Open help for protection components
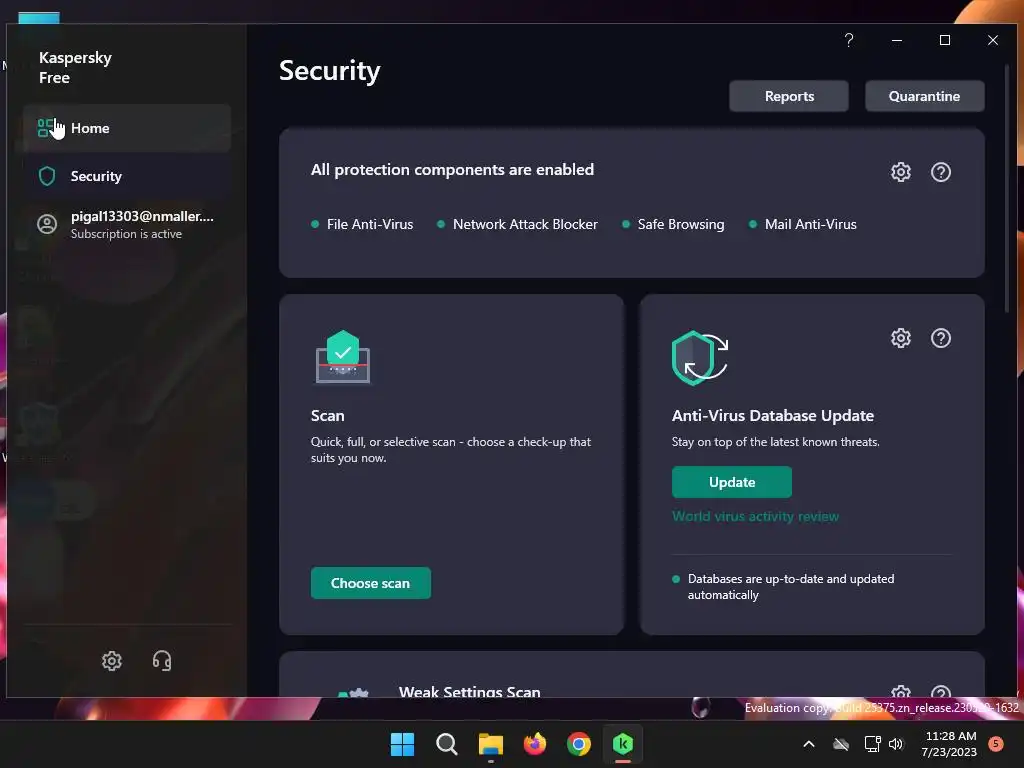The height and width of the screenshot is (768, 1024). [941, 172]
